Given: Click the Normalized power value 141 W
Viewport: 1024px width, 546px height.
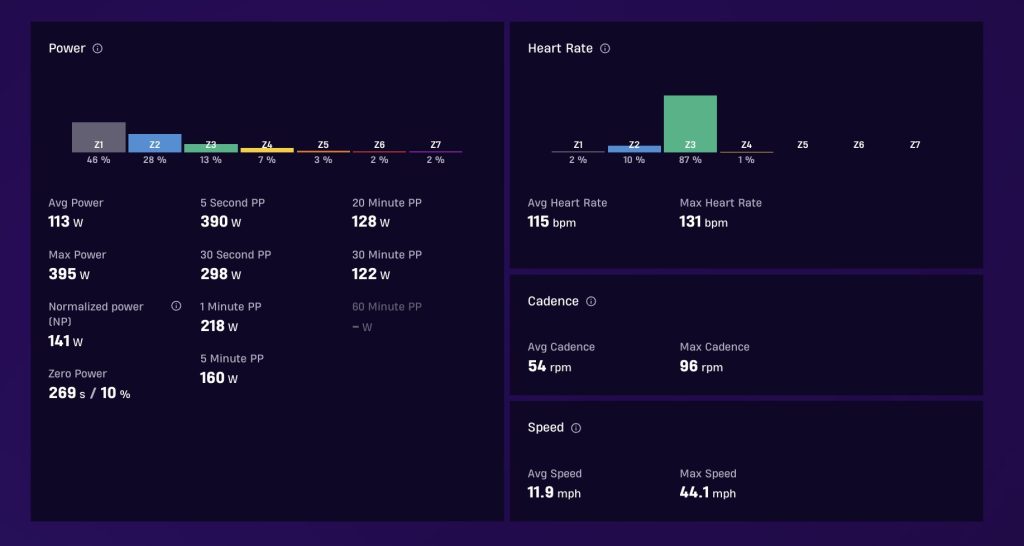Looking at the screenshot, I should point(65,341).
